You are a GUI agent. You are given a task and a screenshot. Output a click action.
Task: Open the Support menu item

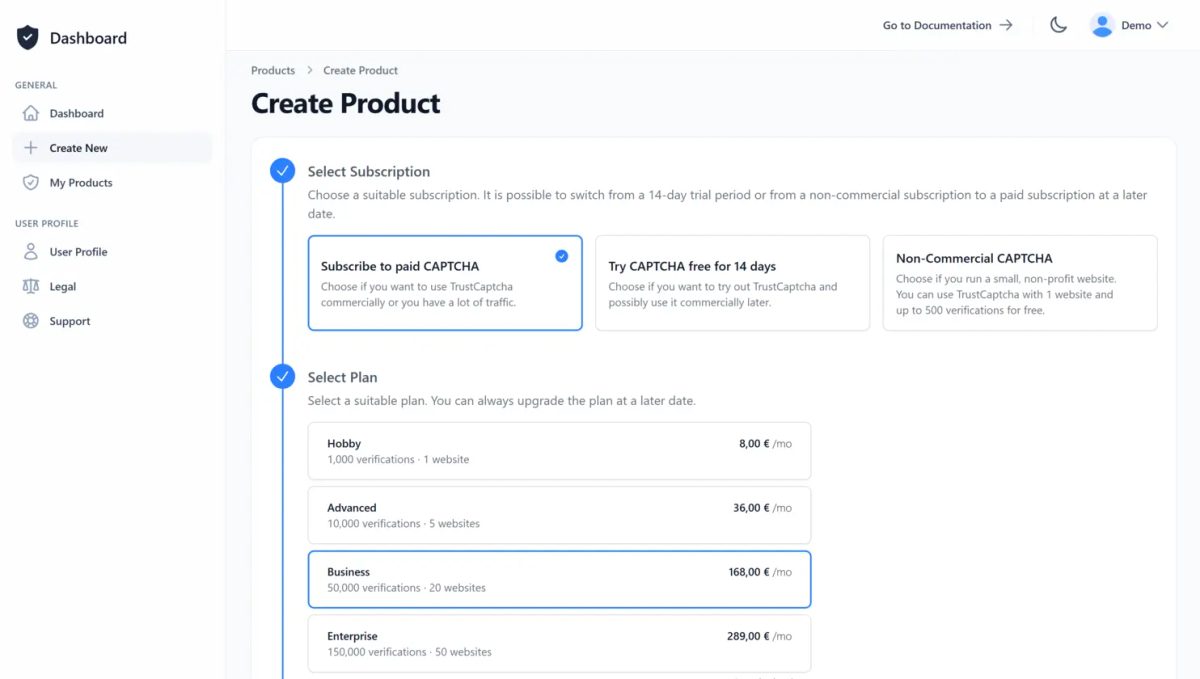click(x=70, y=321)
